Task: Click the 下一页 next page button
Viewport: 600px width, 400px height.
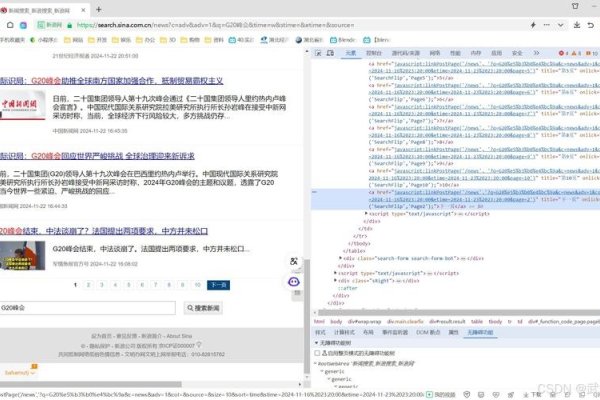Action: click(x=218, y=285)
